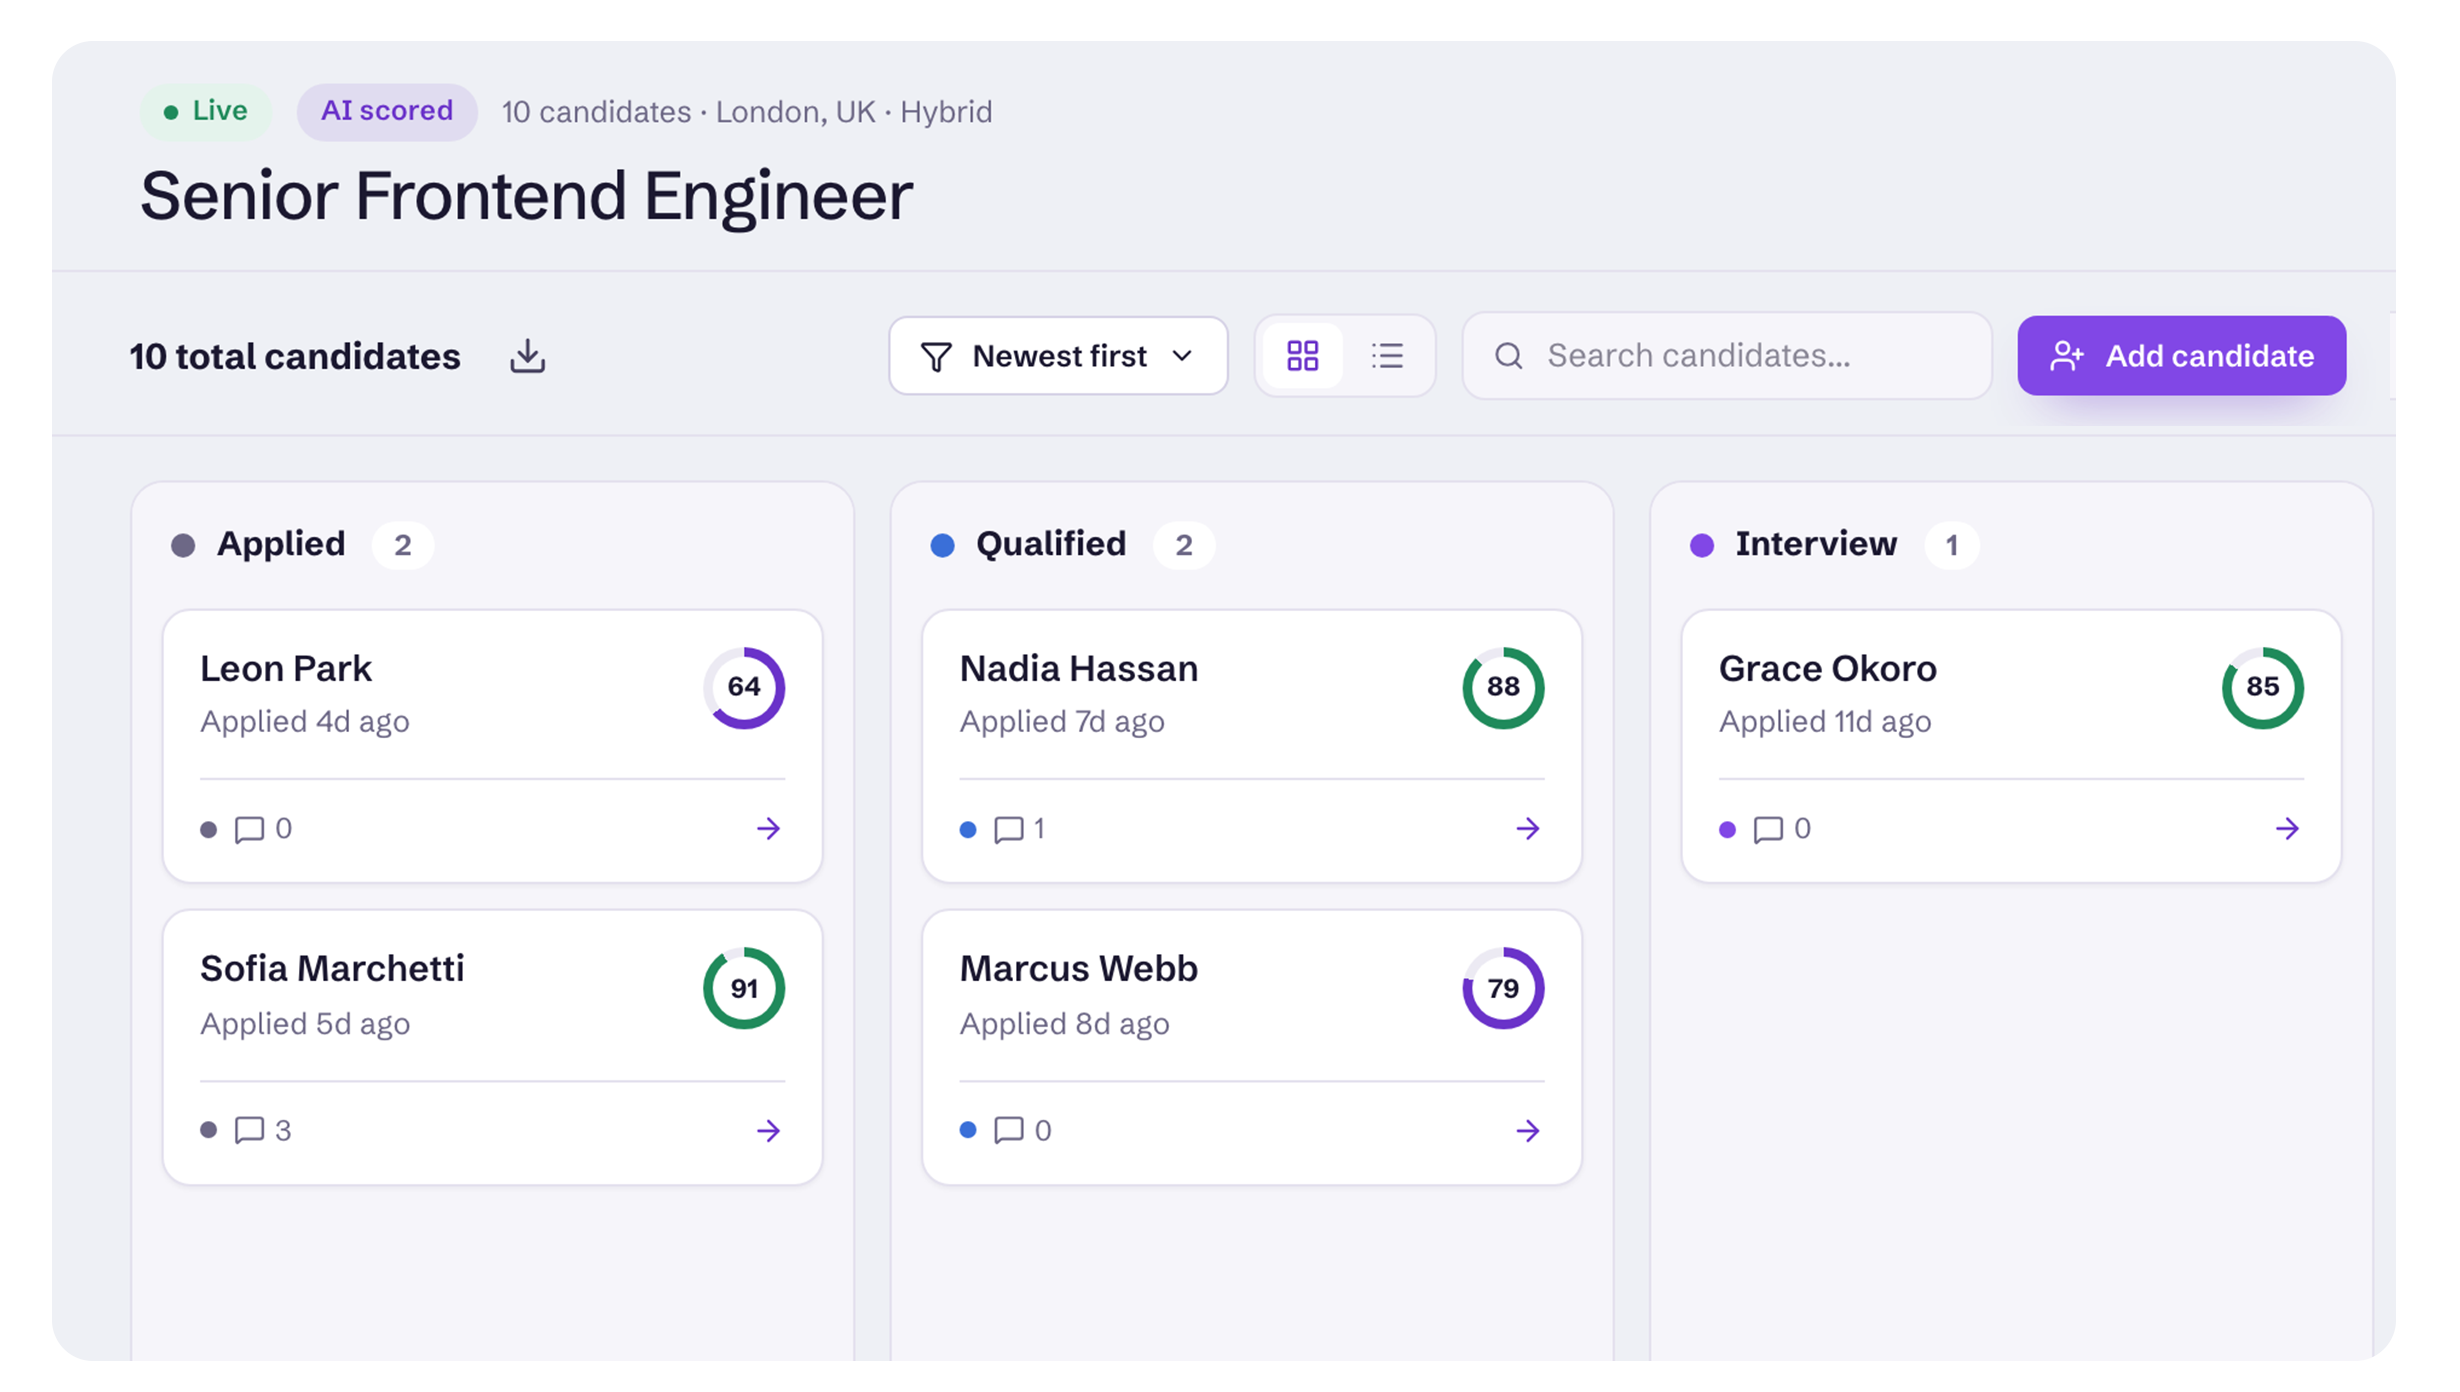The width and height of the screenshot is (2460, 1392).
Task: Open the Marcus Webb candidate name
Action: (x=1079, y=968)
